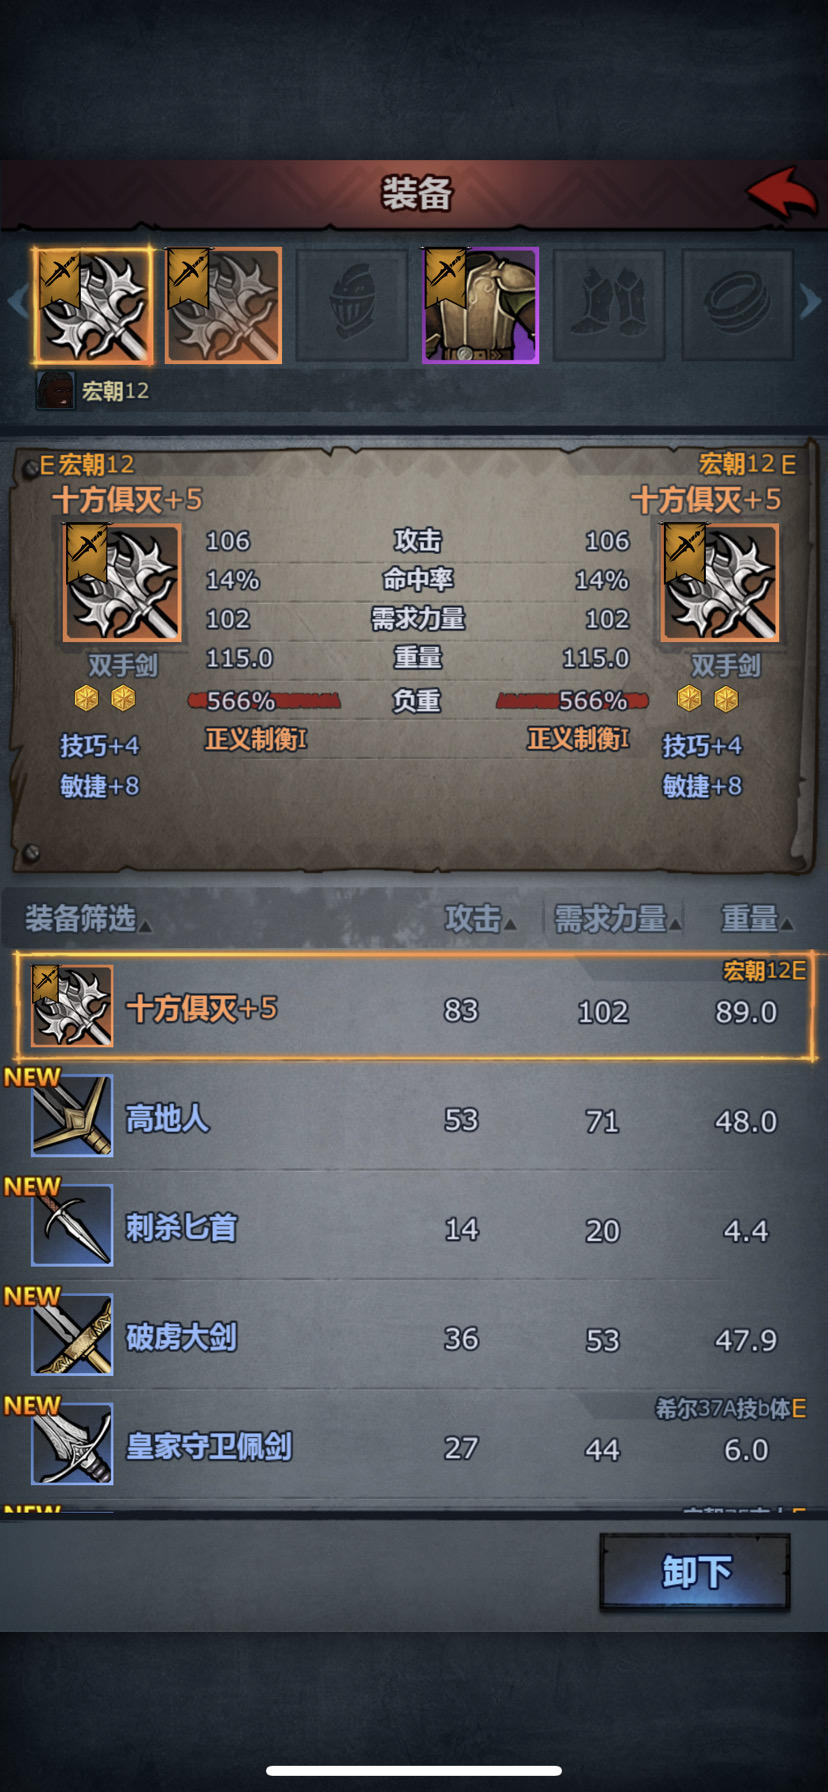Click the 卸下 unequip button
The width and height of the screenshot is (828, 1792).
tap(695, 1572)
